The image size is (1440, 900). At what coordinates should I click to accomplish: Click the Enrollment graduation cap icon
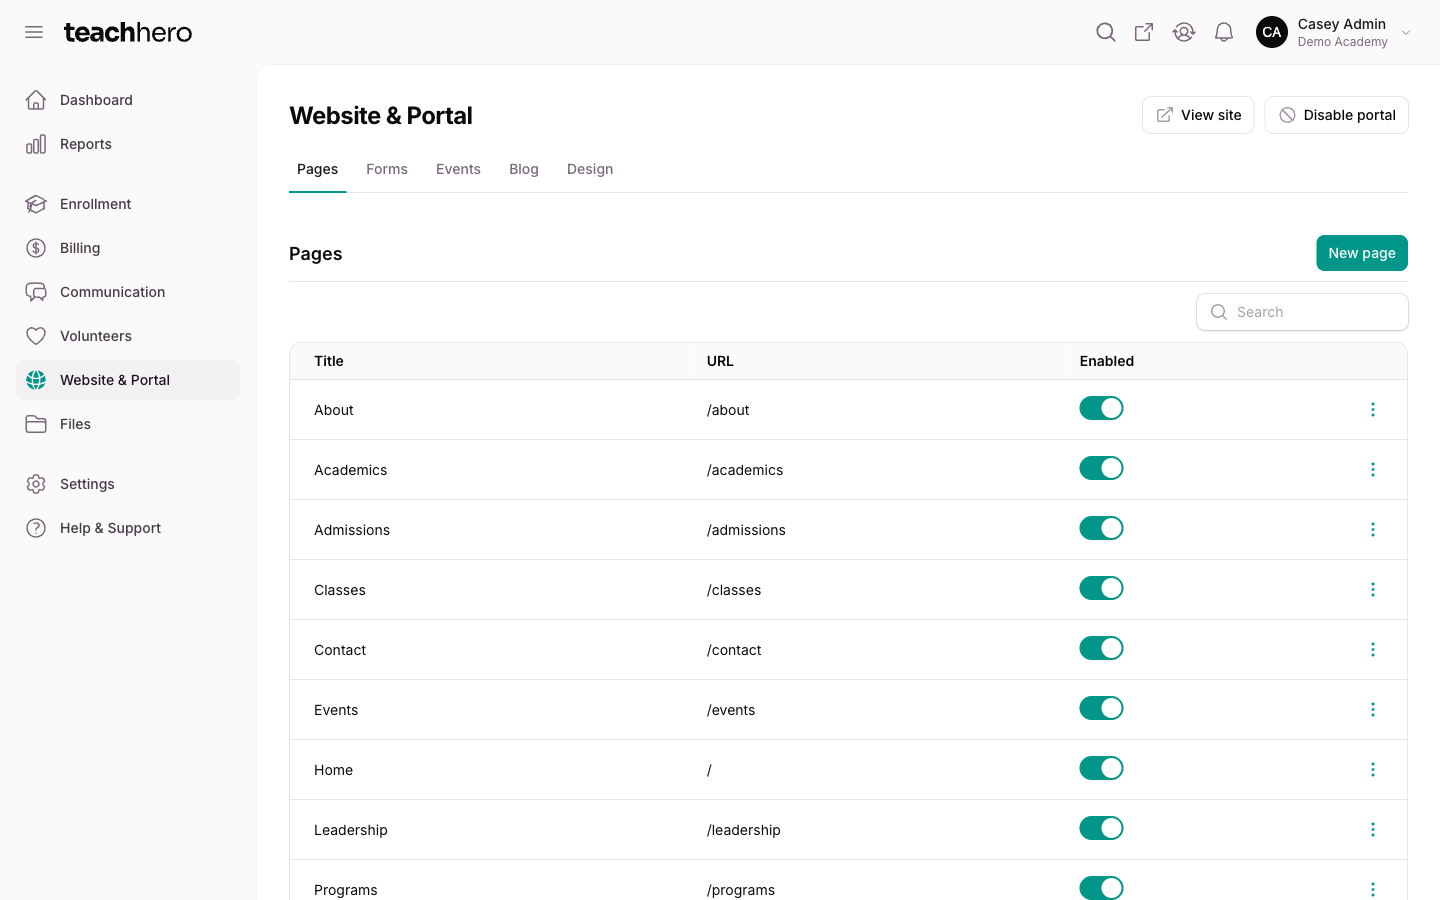[x=36, y=204]
